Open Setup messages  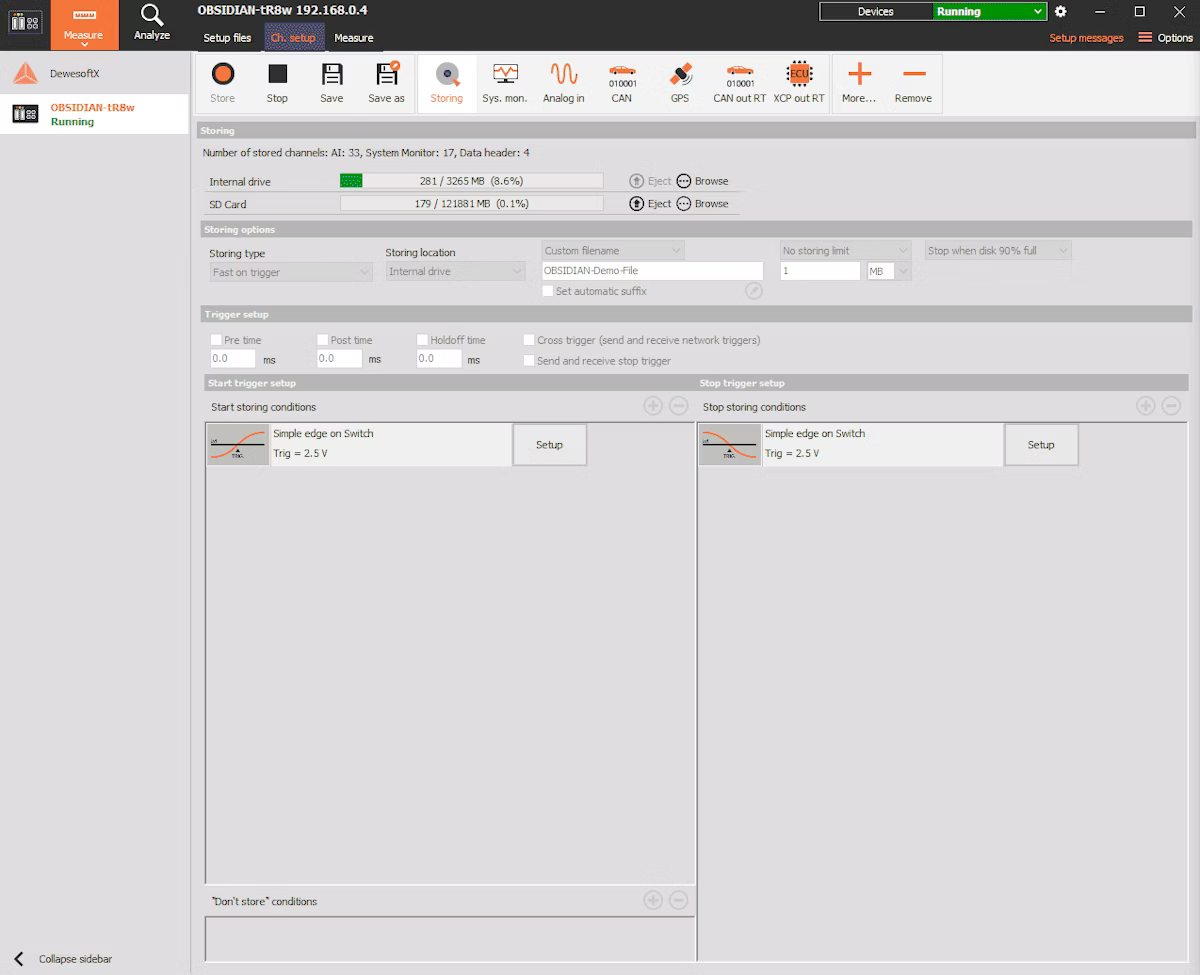pos(1086,38)
